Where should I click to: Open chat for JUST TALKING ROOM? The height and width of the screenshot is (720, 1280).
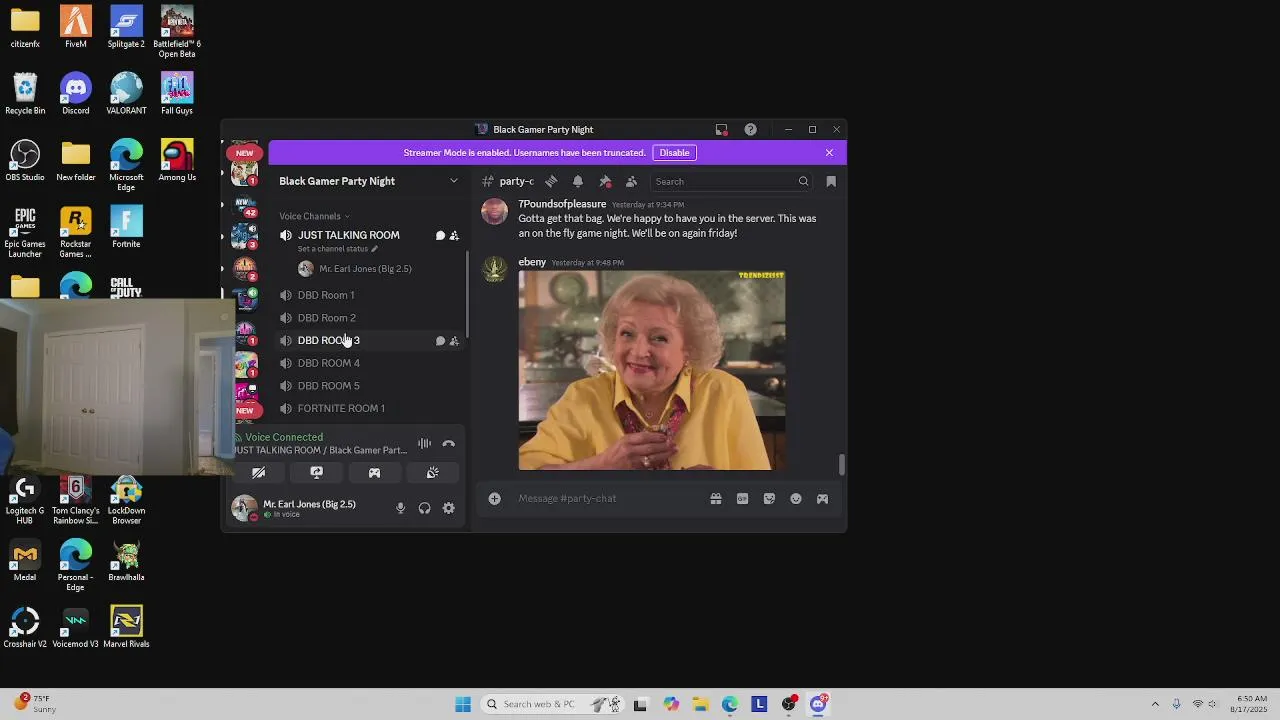(440, 235)
